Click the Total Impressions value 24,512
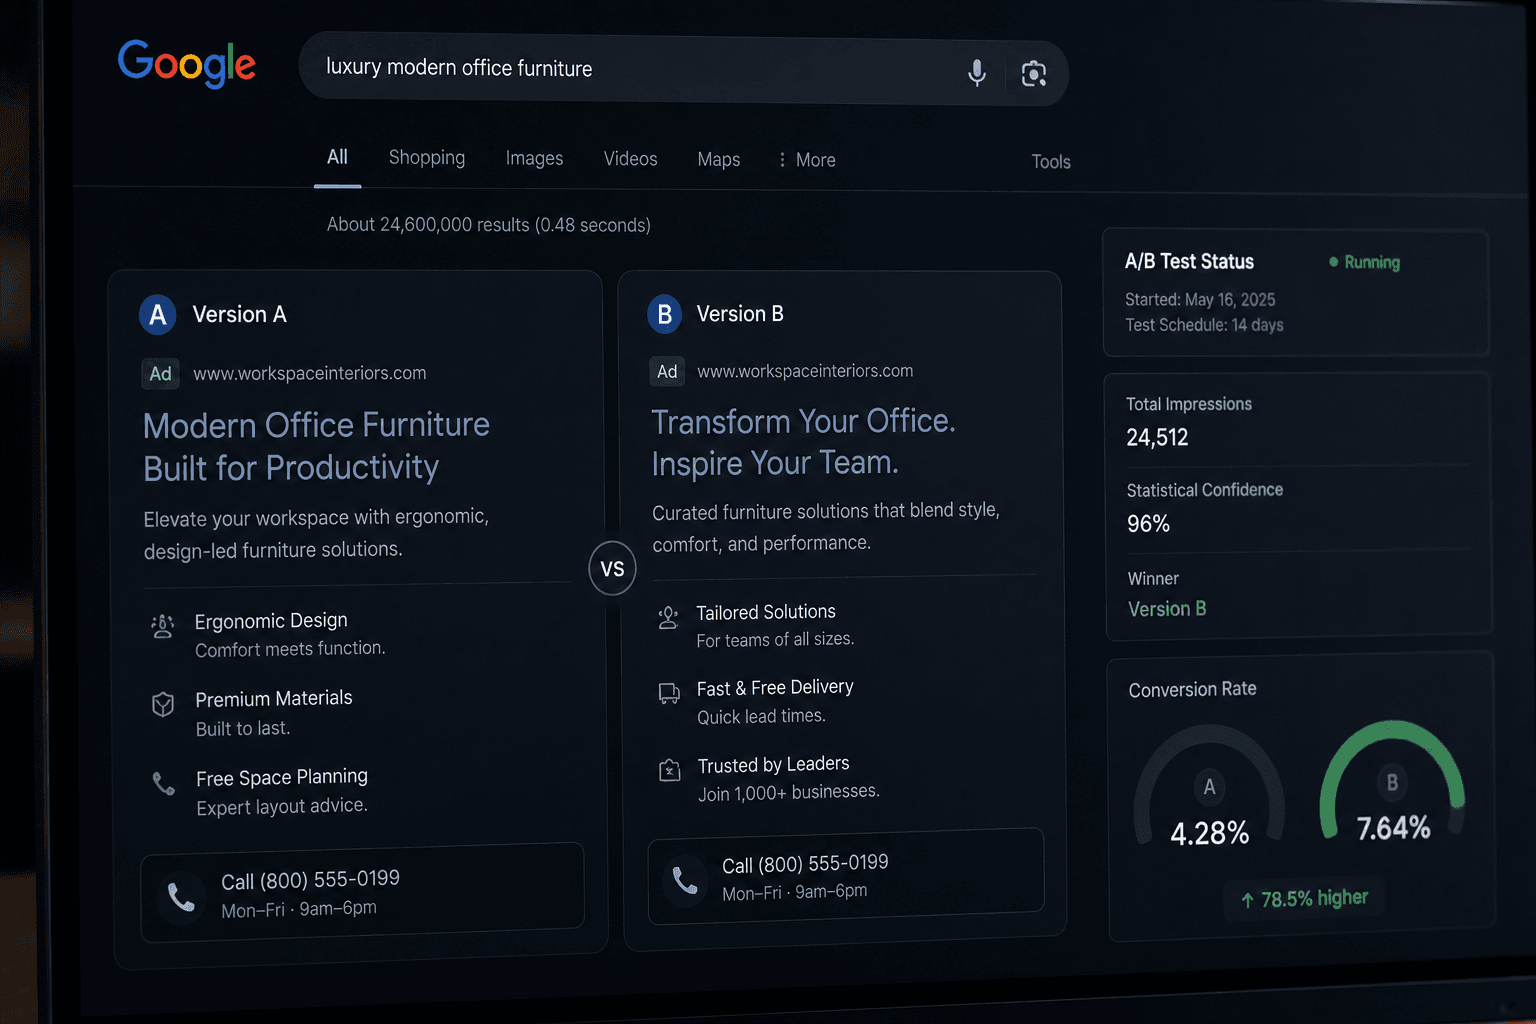1536x1024 pixels. click(x=1157, y=437)
